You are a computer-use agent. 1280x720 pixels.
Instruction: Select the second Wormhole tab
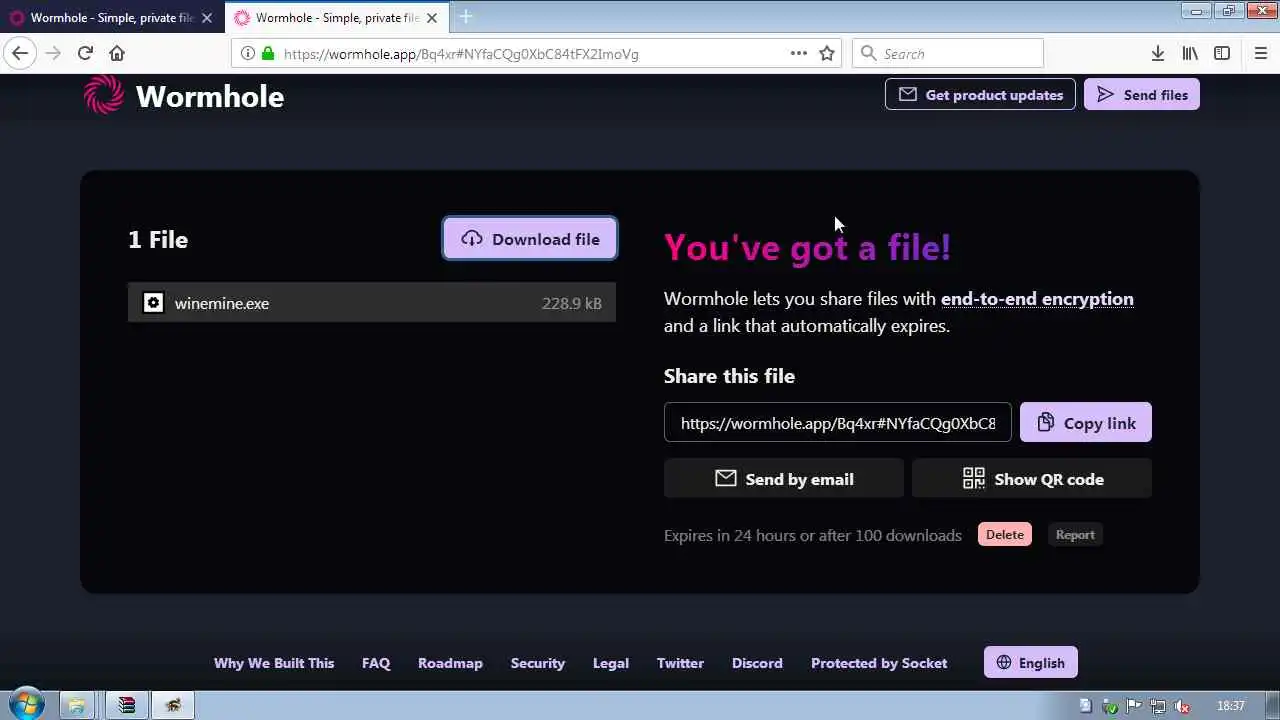coord(337,18)
